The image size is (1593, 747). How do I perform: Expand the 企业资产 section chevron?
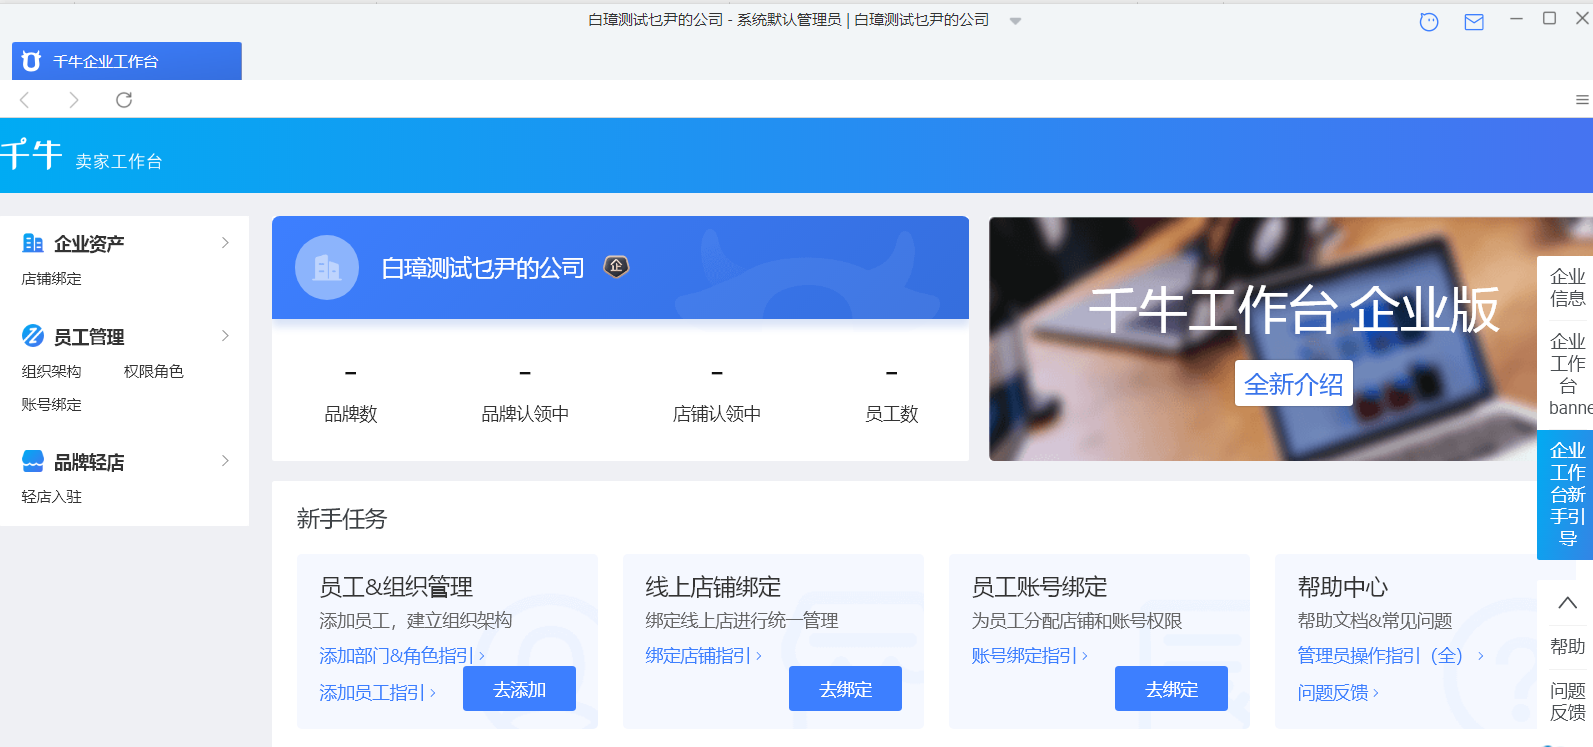(226, 243)
